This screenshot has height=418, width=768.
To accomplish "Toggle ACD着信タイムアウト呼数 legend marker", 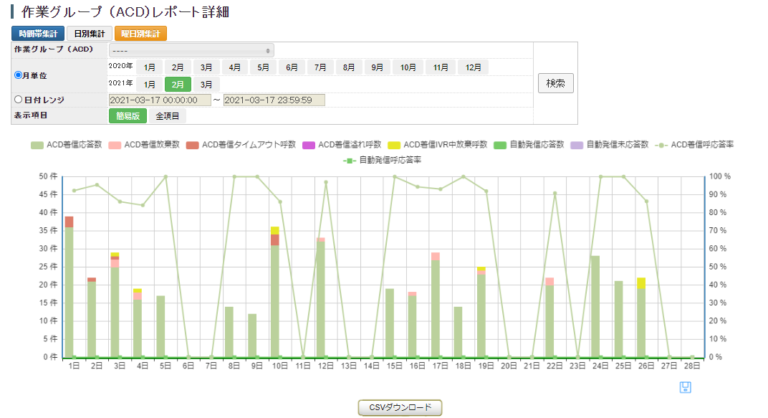I will (x=193, y=145).
